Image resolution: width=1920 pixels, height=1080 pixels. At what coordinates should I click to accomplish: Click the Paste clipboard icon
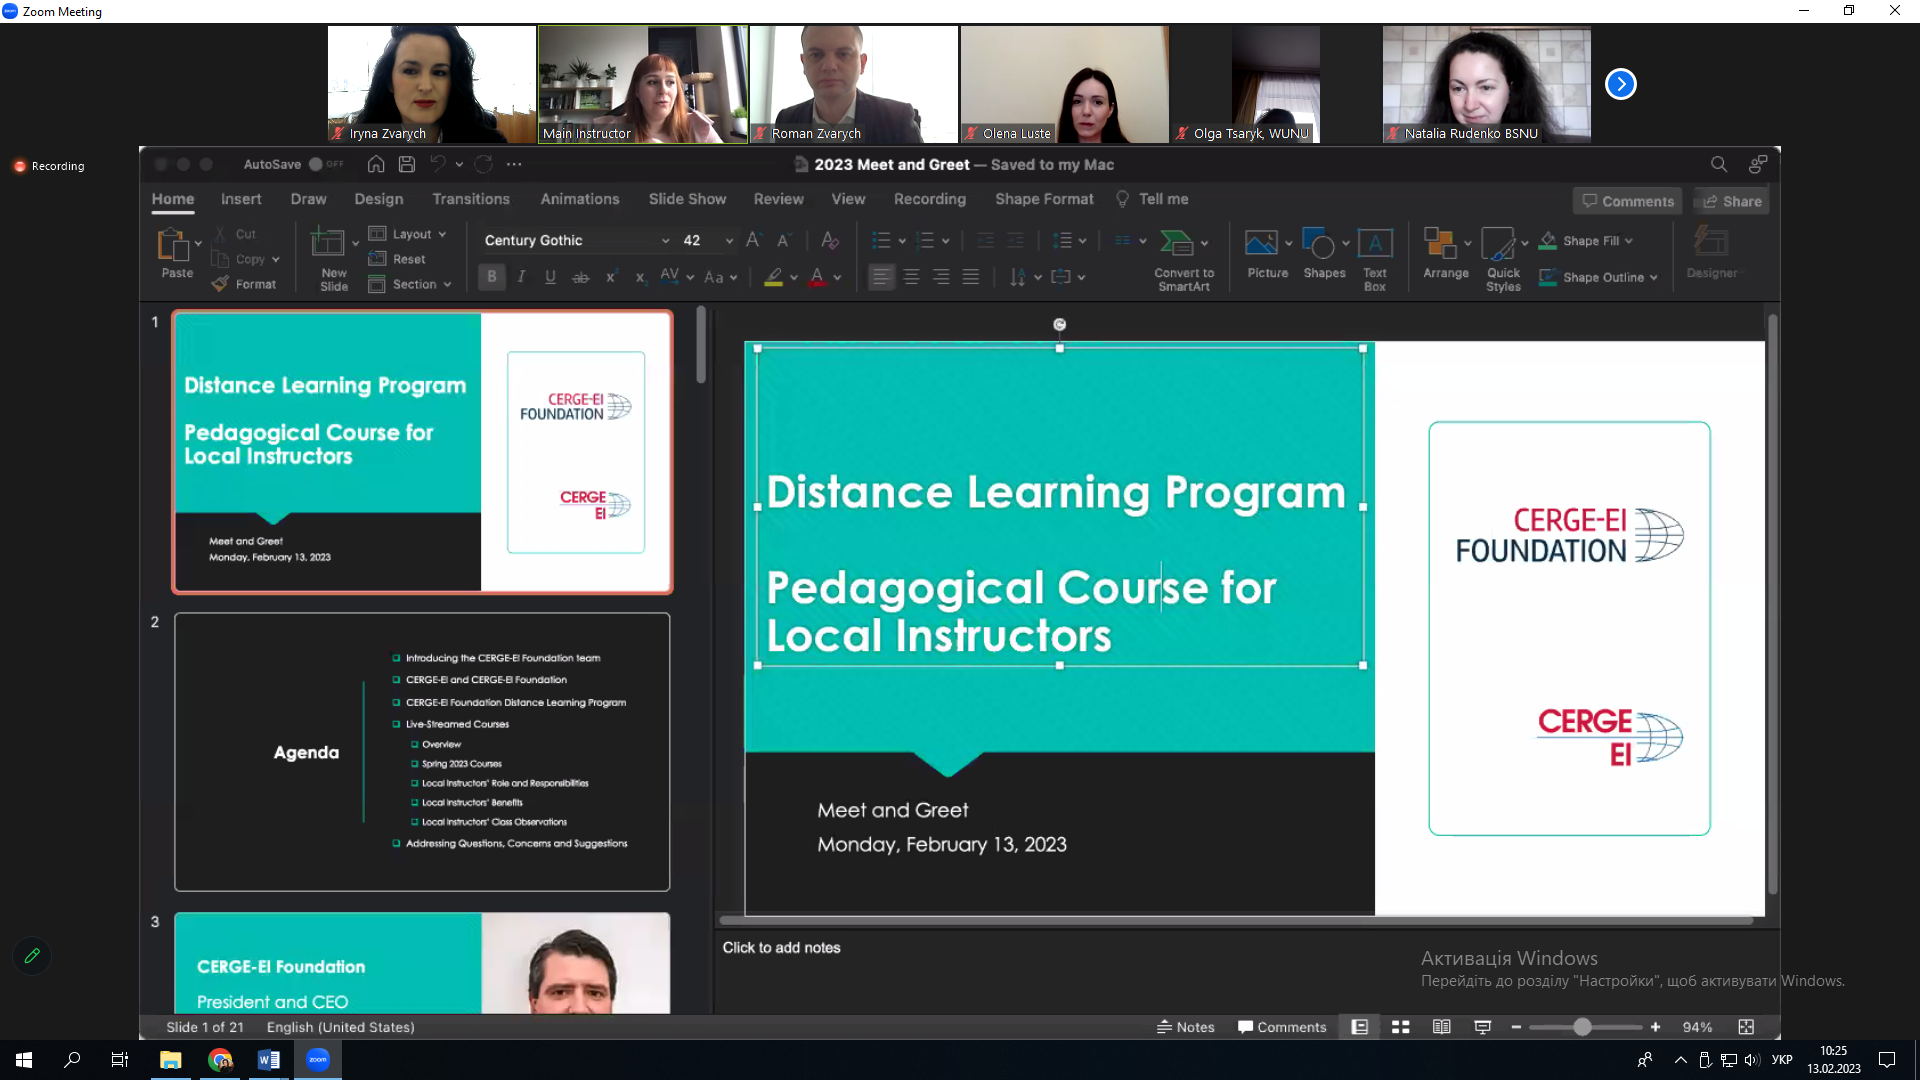click(172, 245)
